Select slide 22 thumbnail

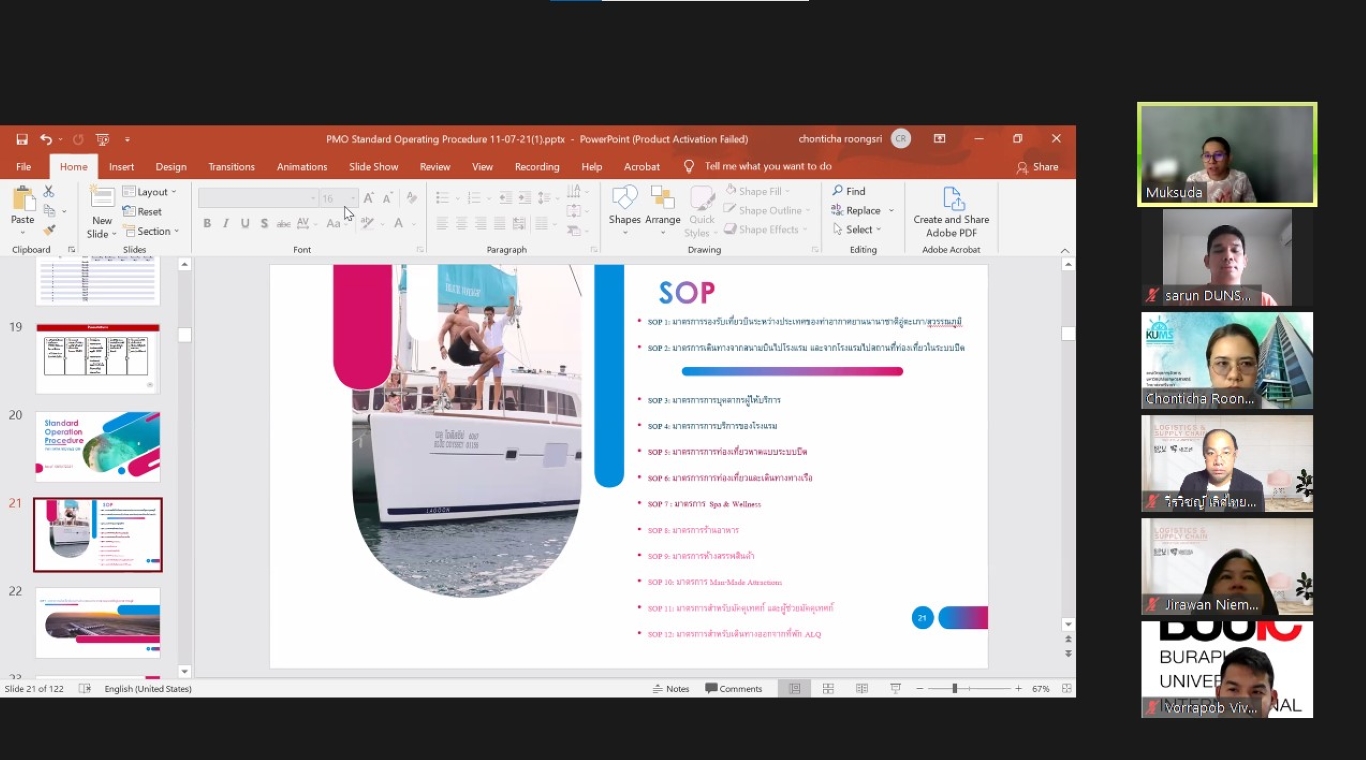[98, 623]
